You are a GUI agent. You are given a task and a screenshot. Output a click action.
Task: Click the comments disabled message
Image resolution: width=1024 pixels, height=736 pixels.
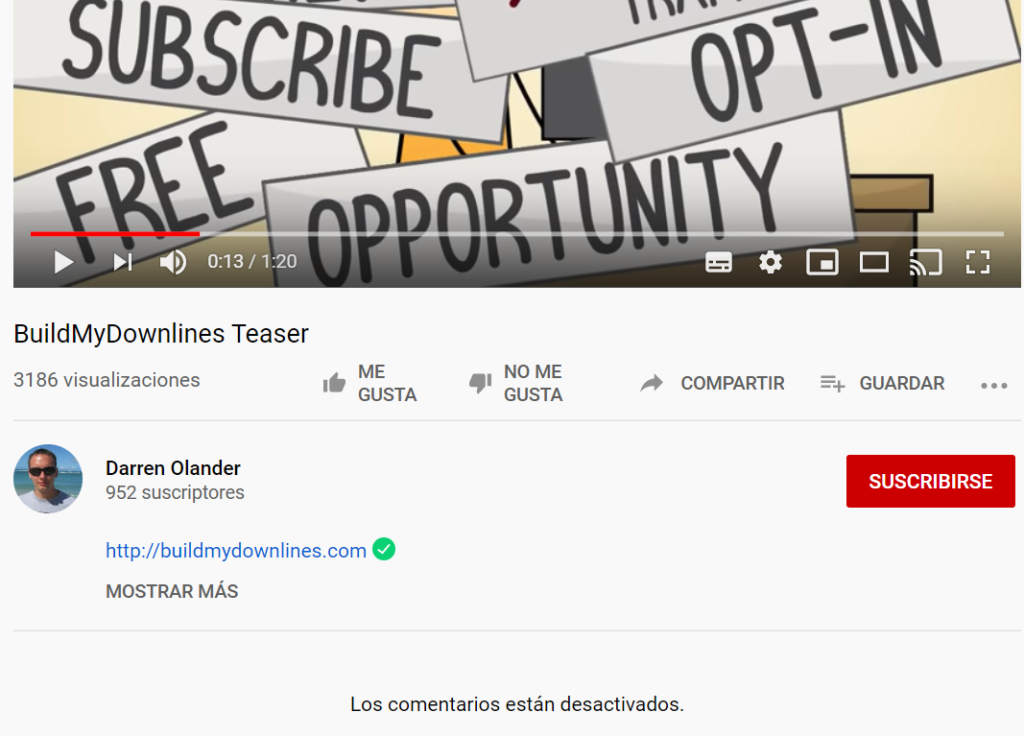pyautogui.click(x=517, y=704)
